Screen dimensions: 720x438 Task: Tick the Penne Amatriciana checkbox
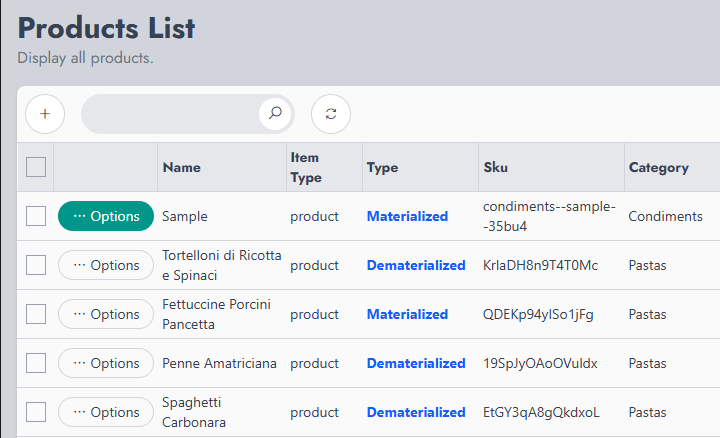pos(36,363)
